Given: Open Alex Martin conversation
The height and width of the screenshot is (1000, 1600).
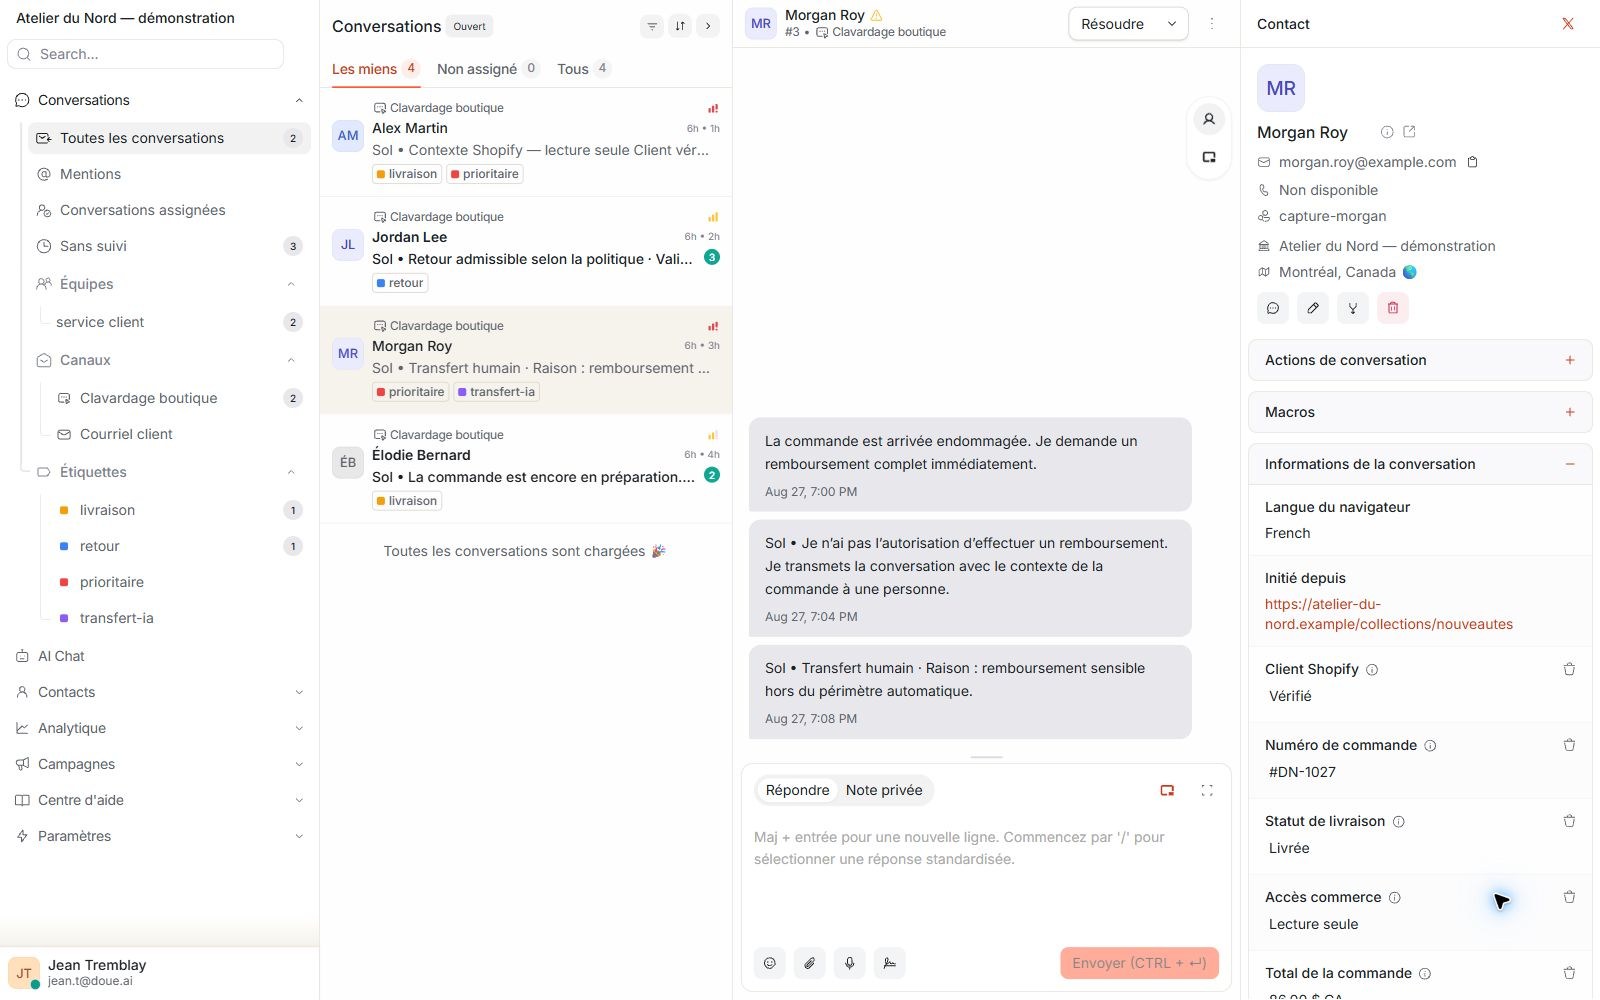Looking at the screenshot, I should (x=526, y=142).
